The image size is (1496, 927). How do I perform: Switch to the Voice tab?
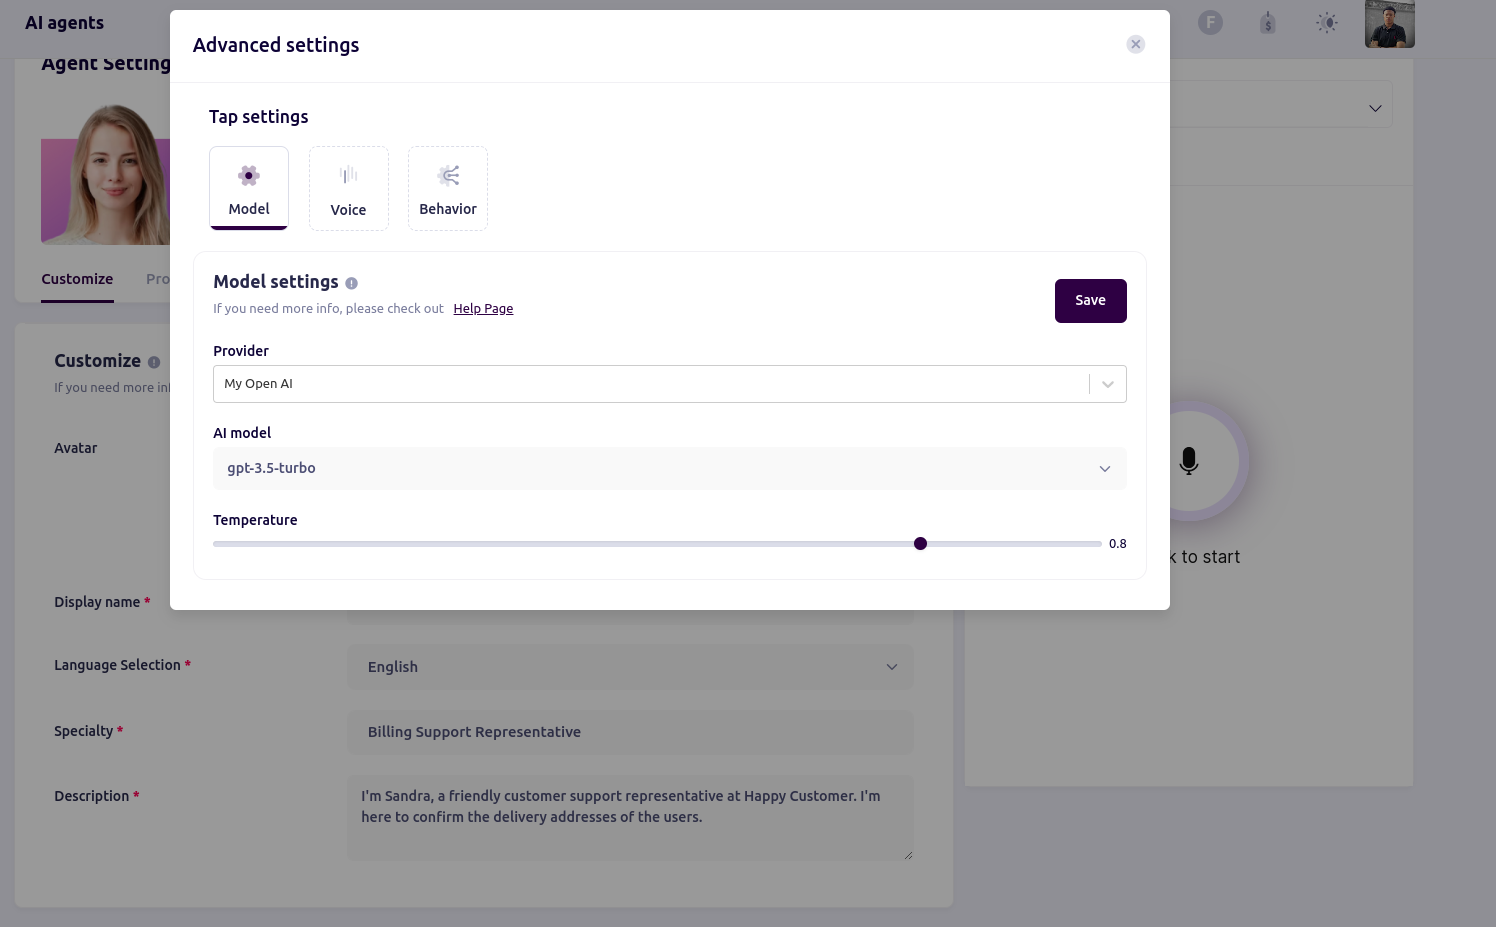tap(348, 188)
